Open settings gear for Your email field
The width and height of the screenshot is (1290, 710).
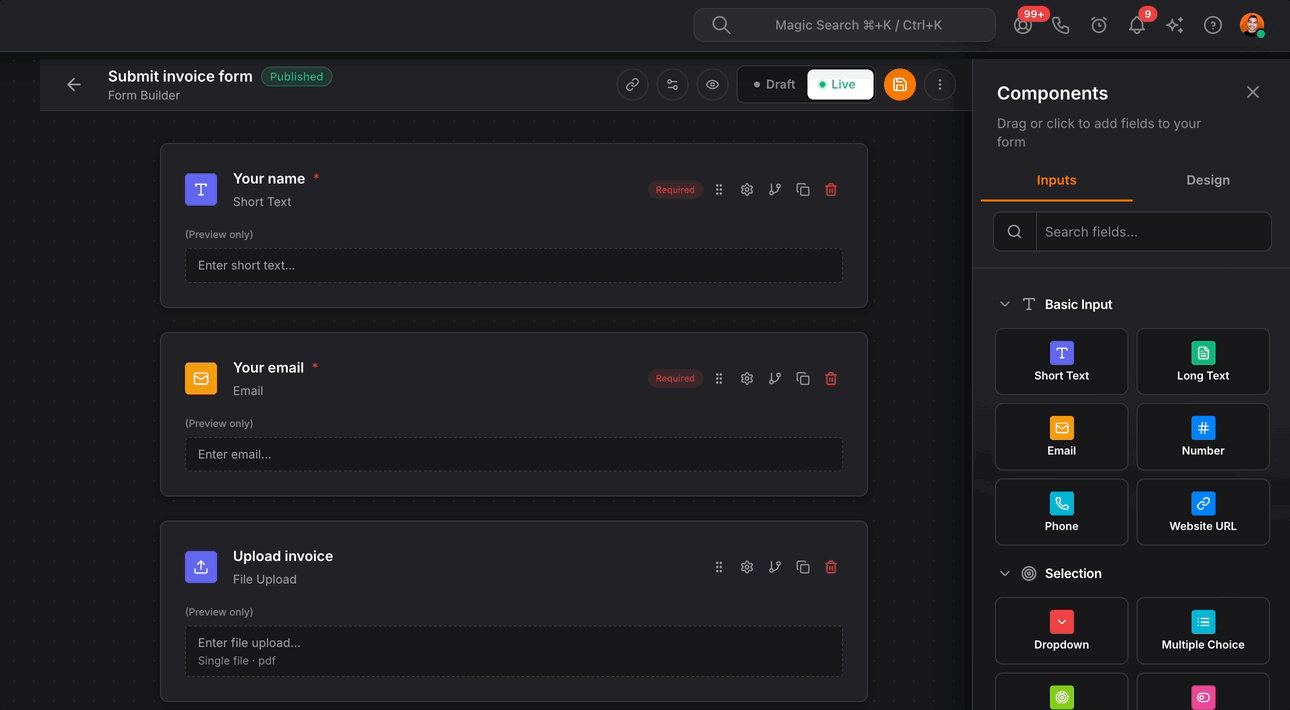point(746,379)
